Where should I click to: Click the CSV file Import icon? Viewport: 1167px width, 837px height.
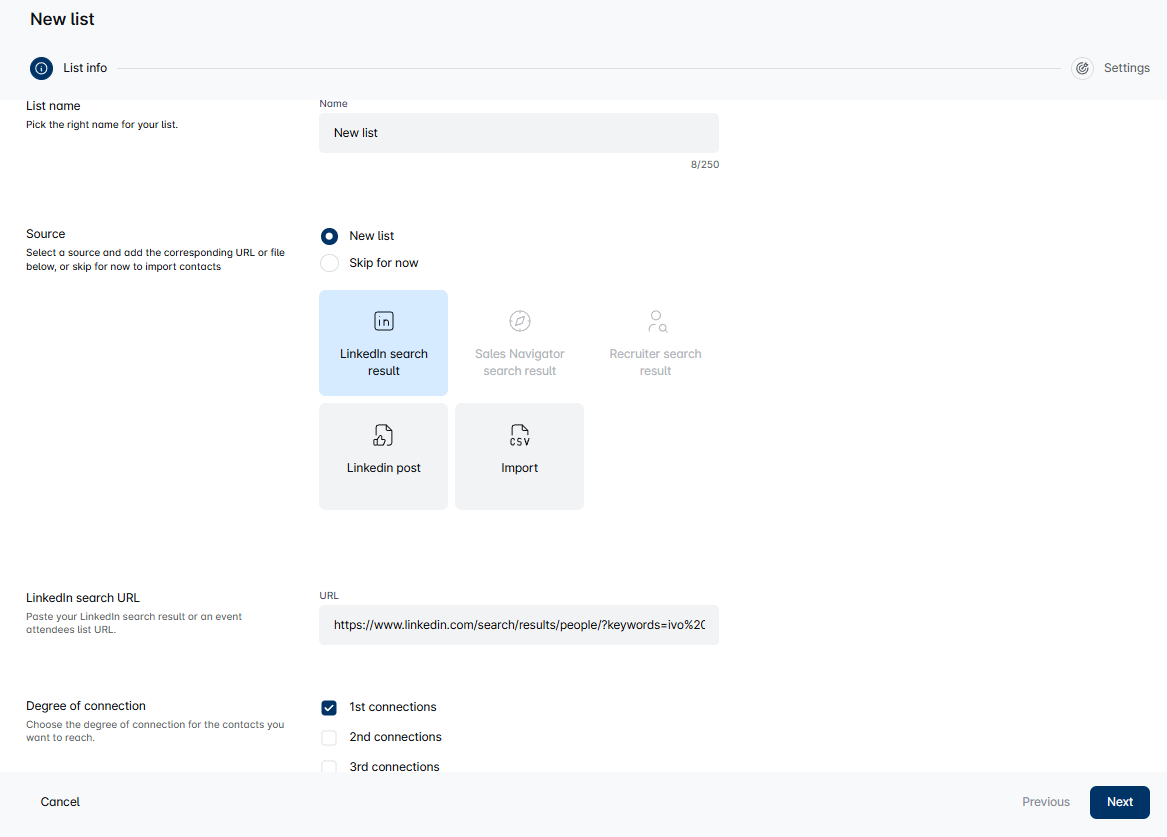(519, 435)
